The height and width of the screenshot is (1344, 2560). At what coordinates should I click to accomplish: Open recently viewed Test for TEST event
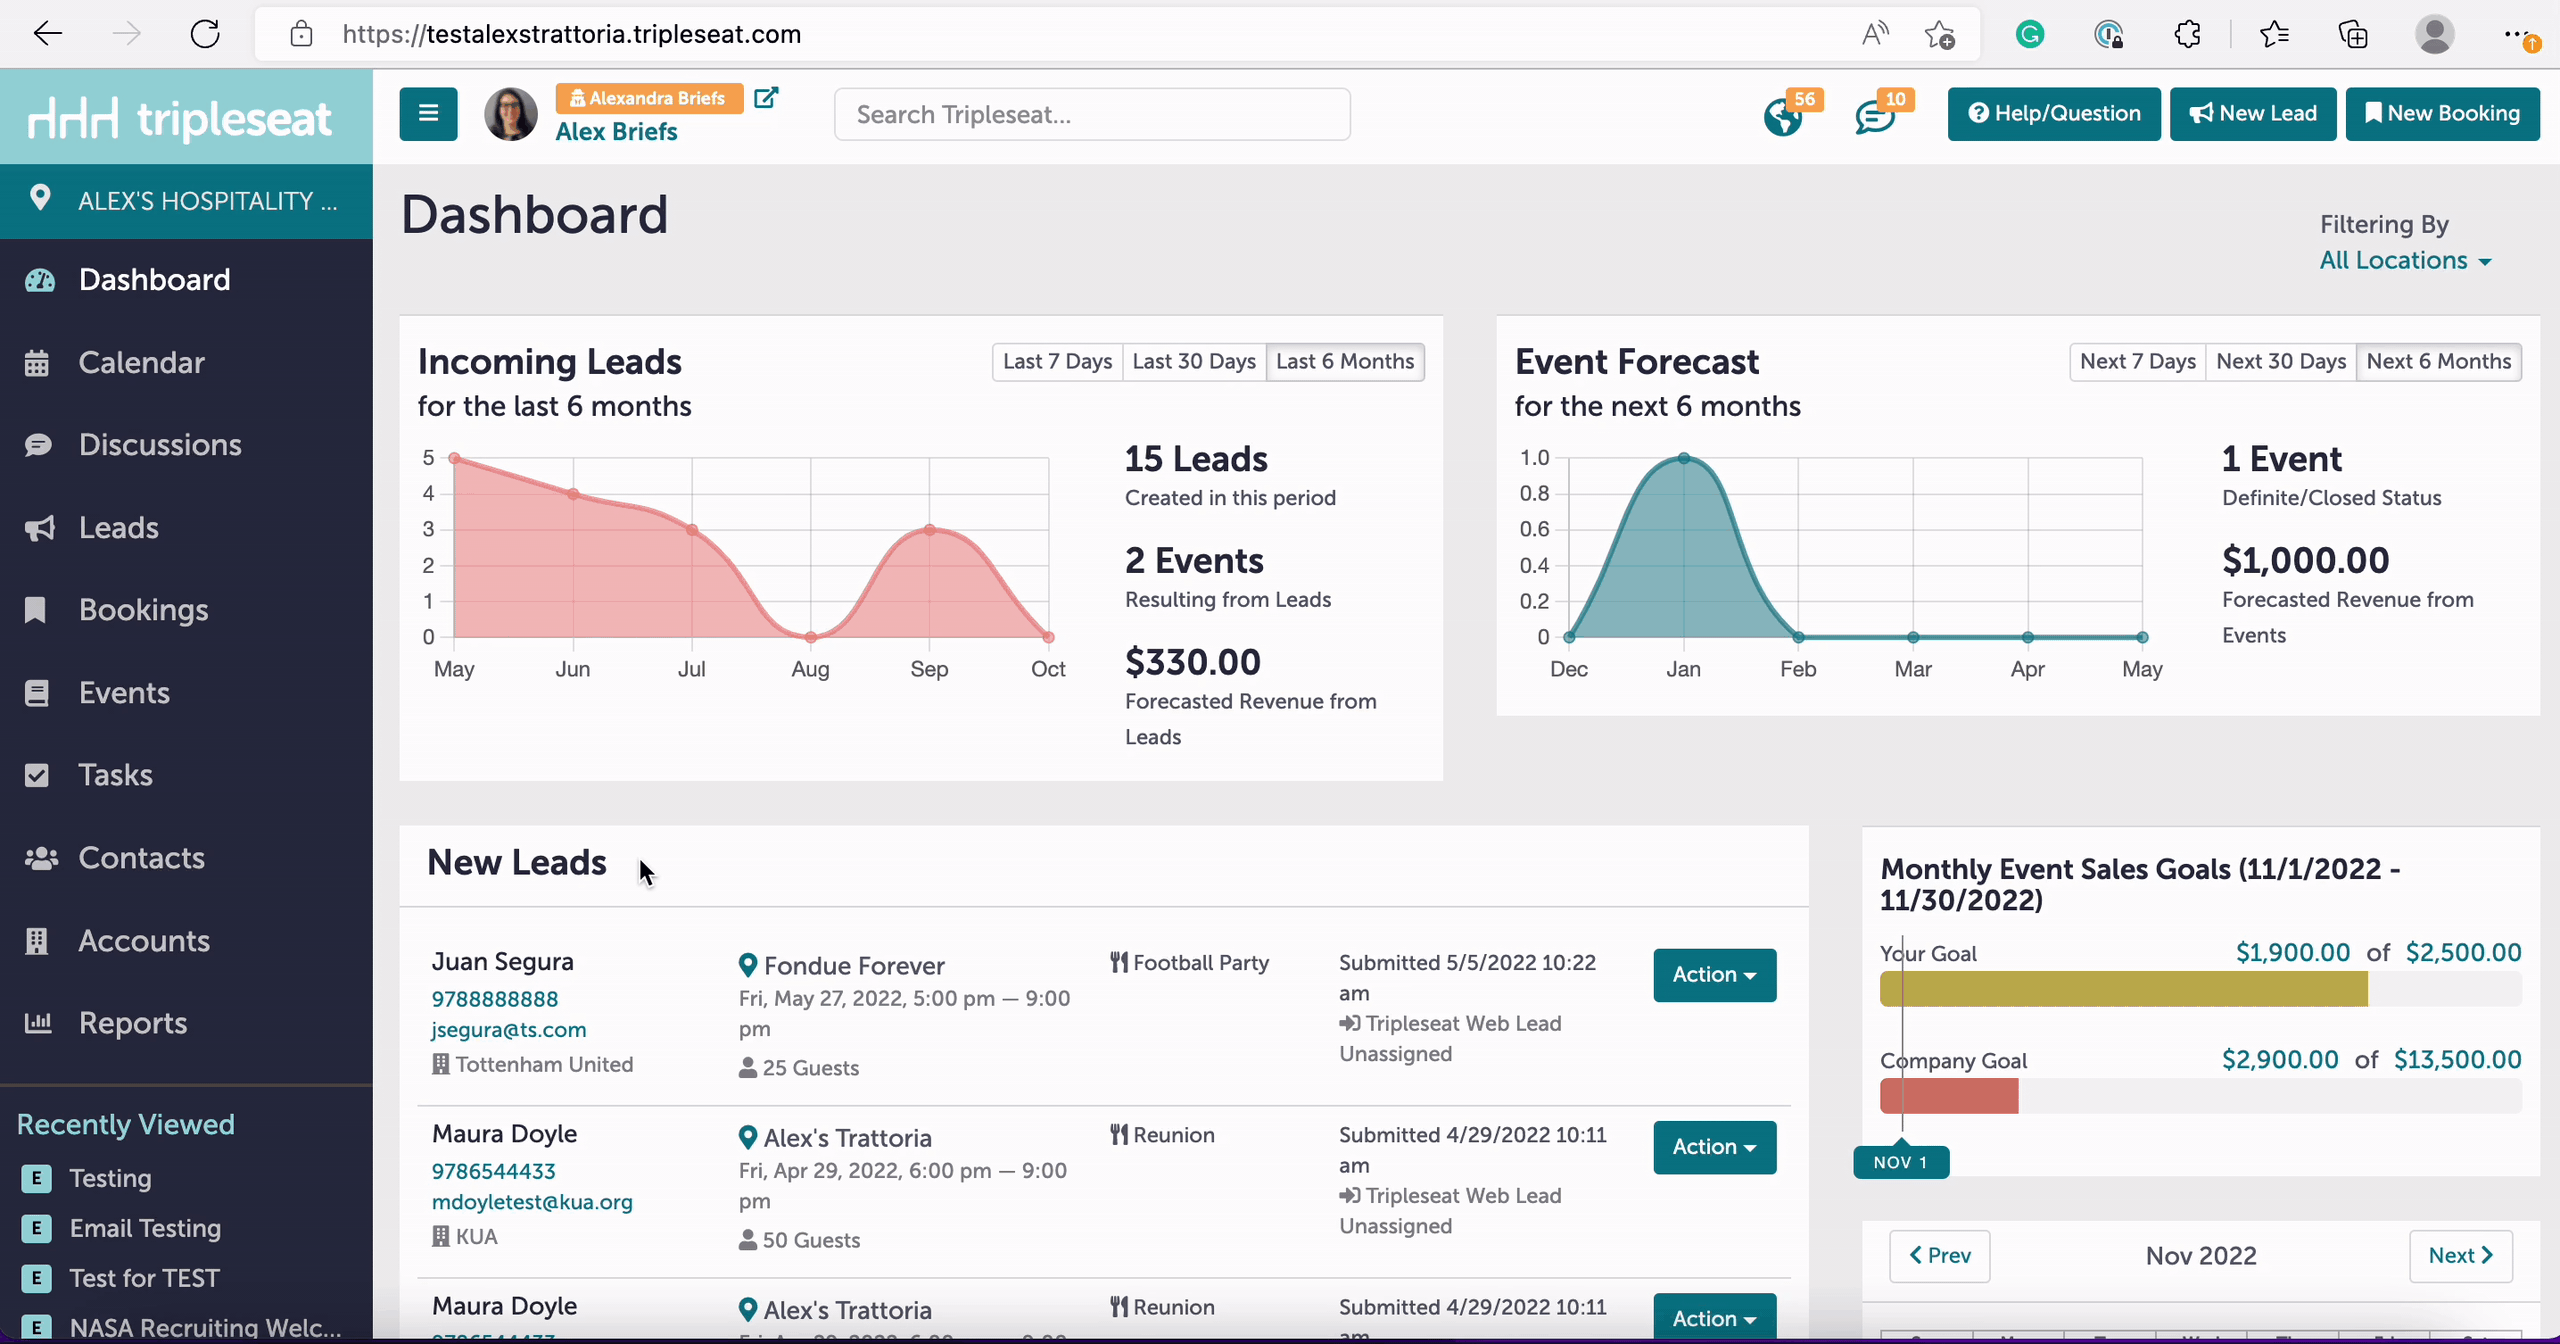pos(144,1278)
